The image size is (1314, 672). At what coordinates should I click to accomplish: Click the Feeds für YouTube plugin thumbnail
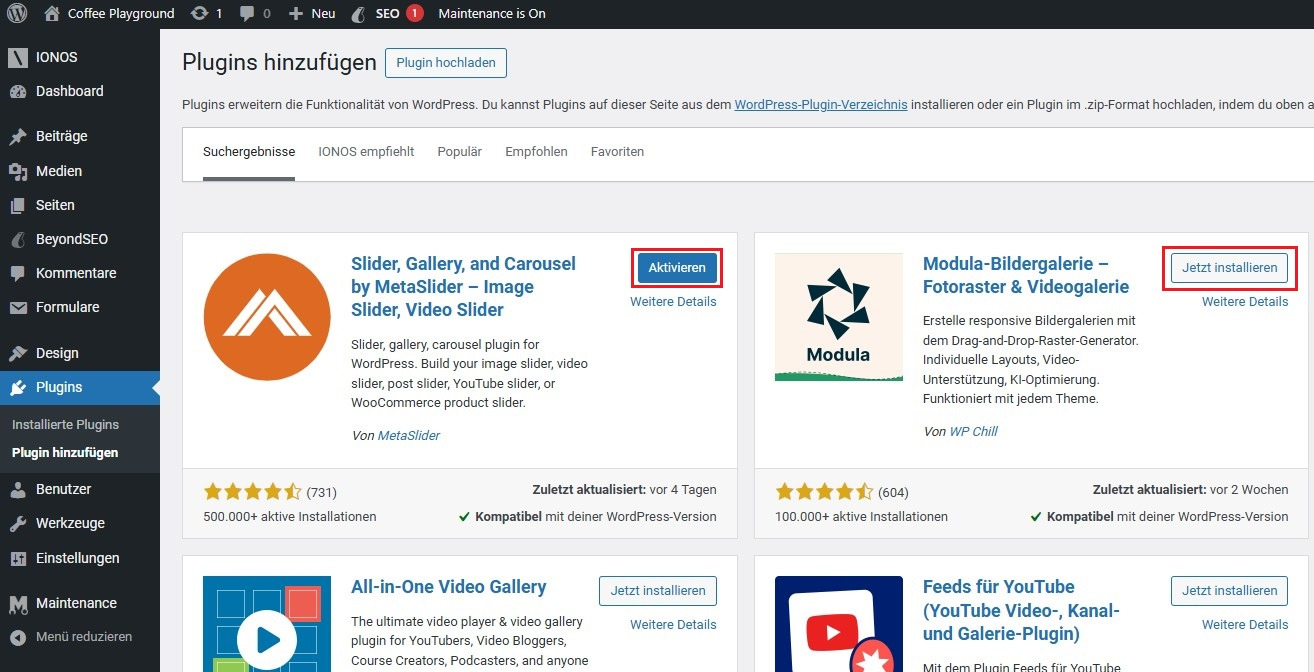point(839,624)
